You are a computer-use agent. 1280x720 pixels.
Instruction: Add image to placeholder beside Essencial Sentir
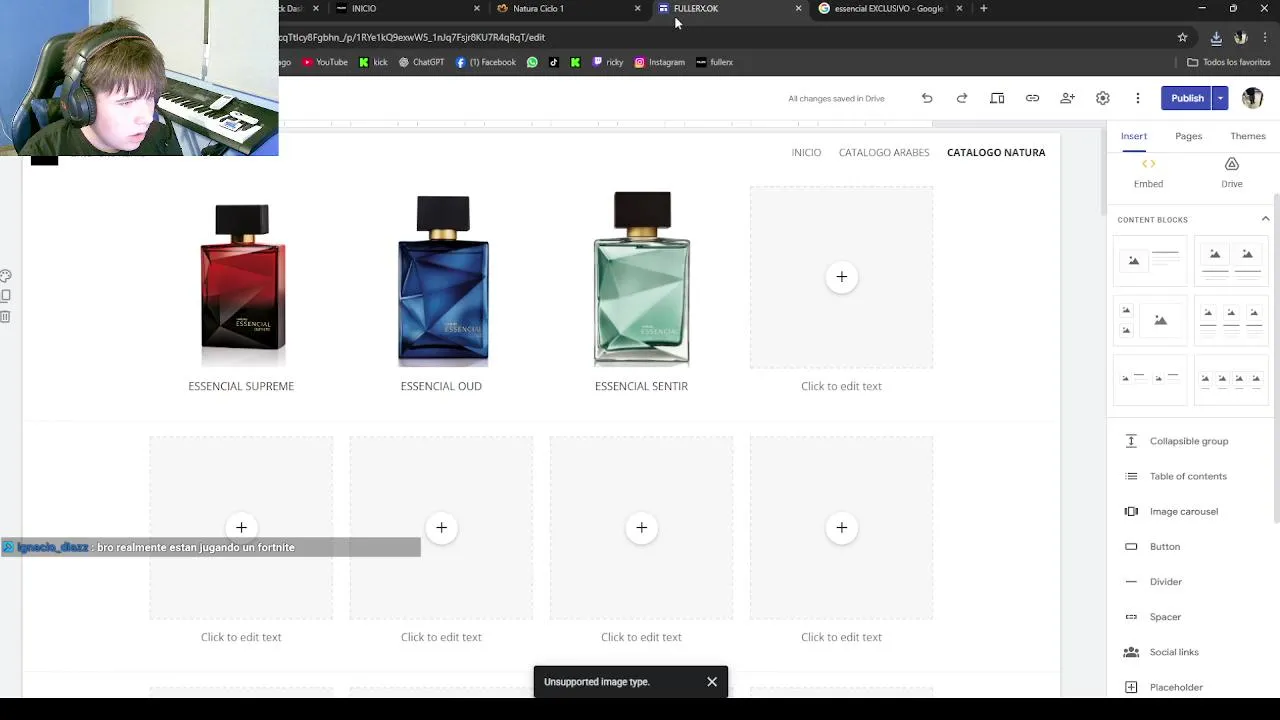click(841, 277)
